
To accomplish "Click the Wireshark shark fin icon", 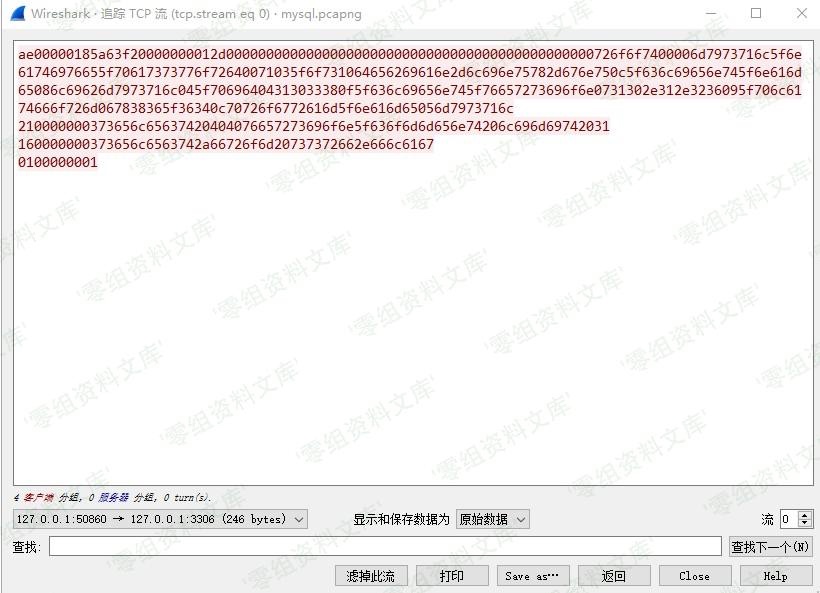I will click(17, 14).
